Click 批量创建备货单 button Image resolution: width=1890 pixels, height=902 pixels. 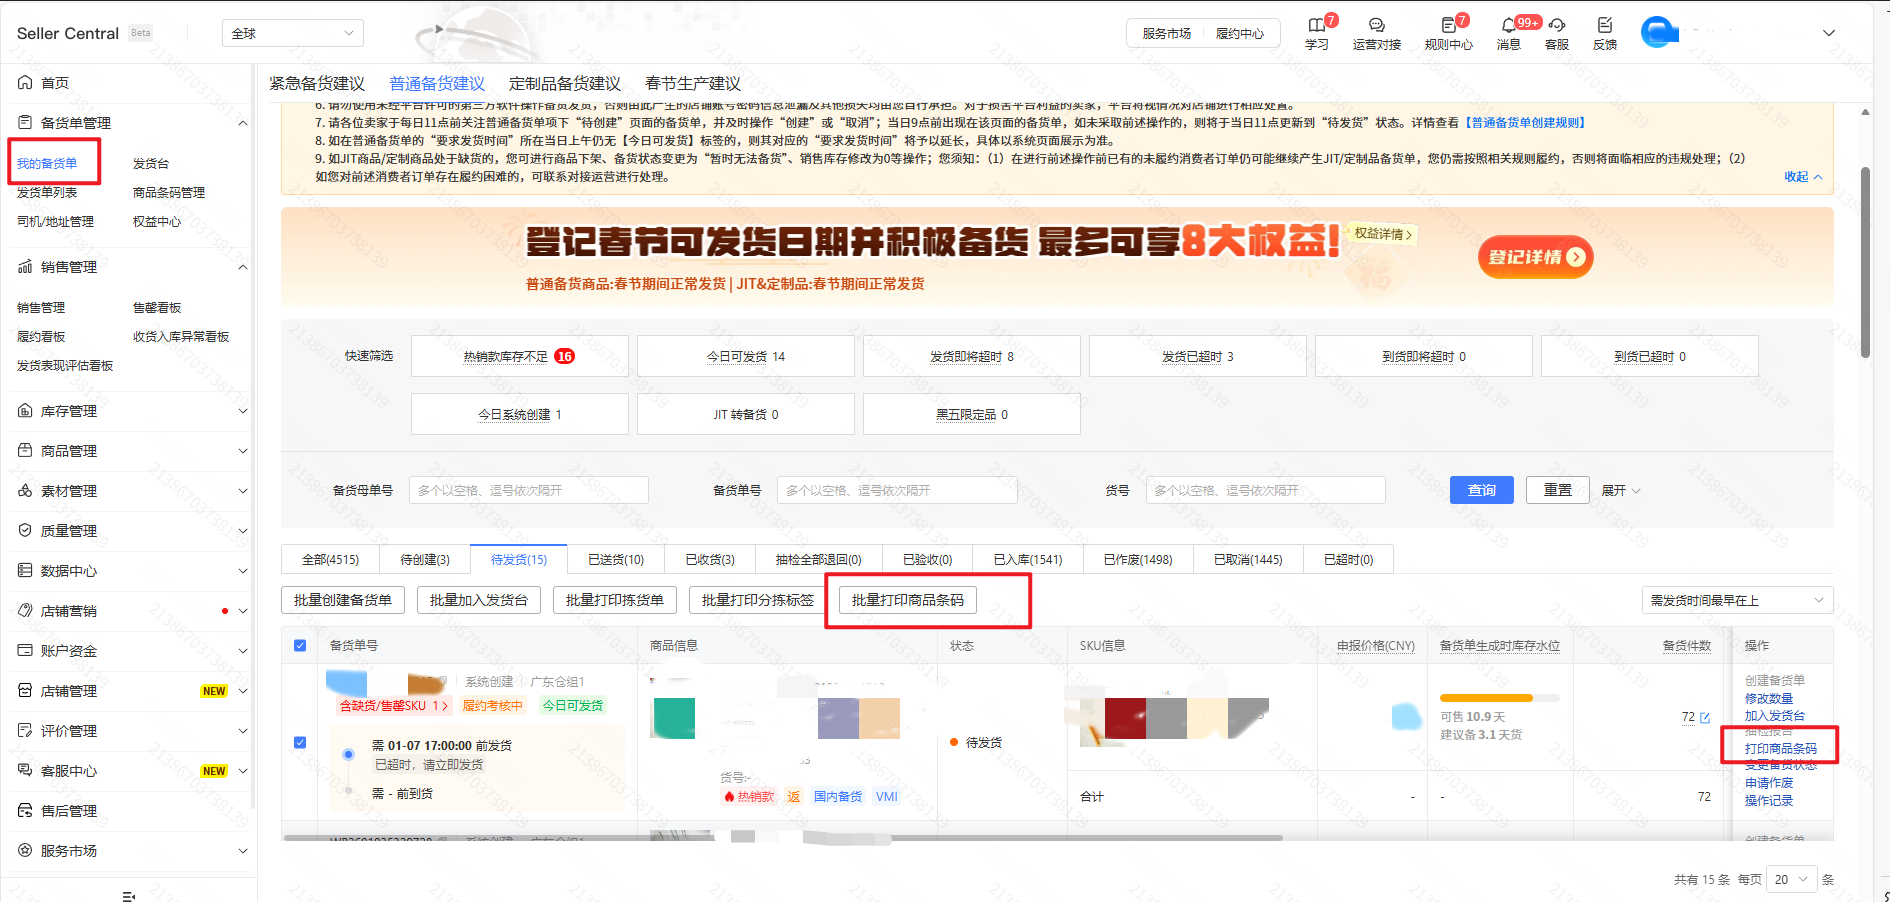tap(343, 600)
